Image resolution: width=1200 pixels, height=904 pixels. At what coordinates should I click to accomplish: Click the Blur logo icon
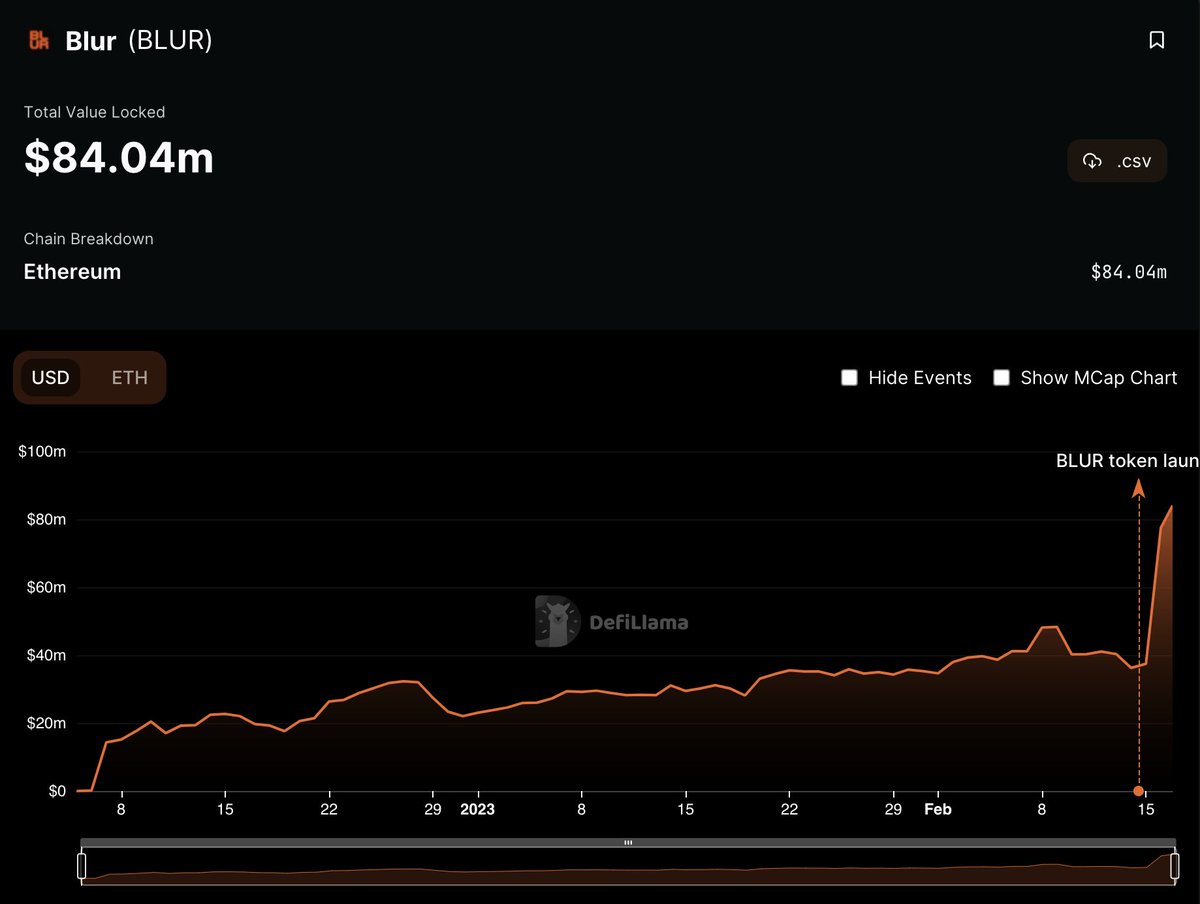click(39, 40)
